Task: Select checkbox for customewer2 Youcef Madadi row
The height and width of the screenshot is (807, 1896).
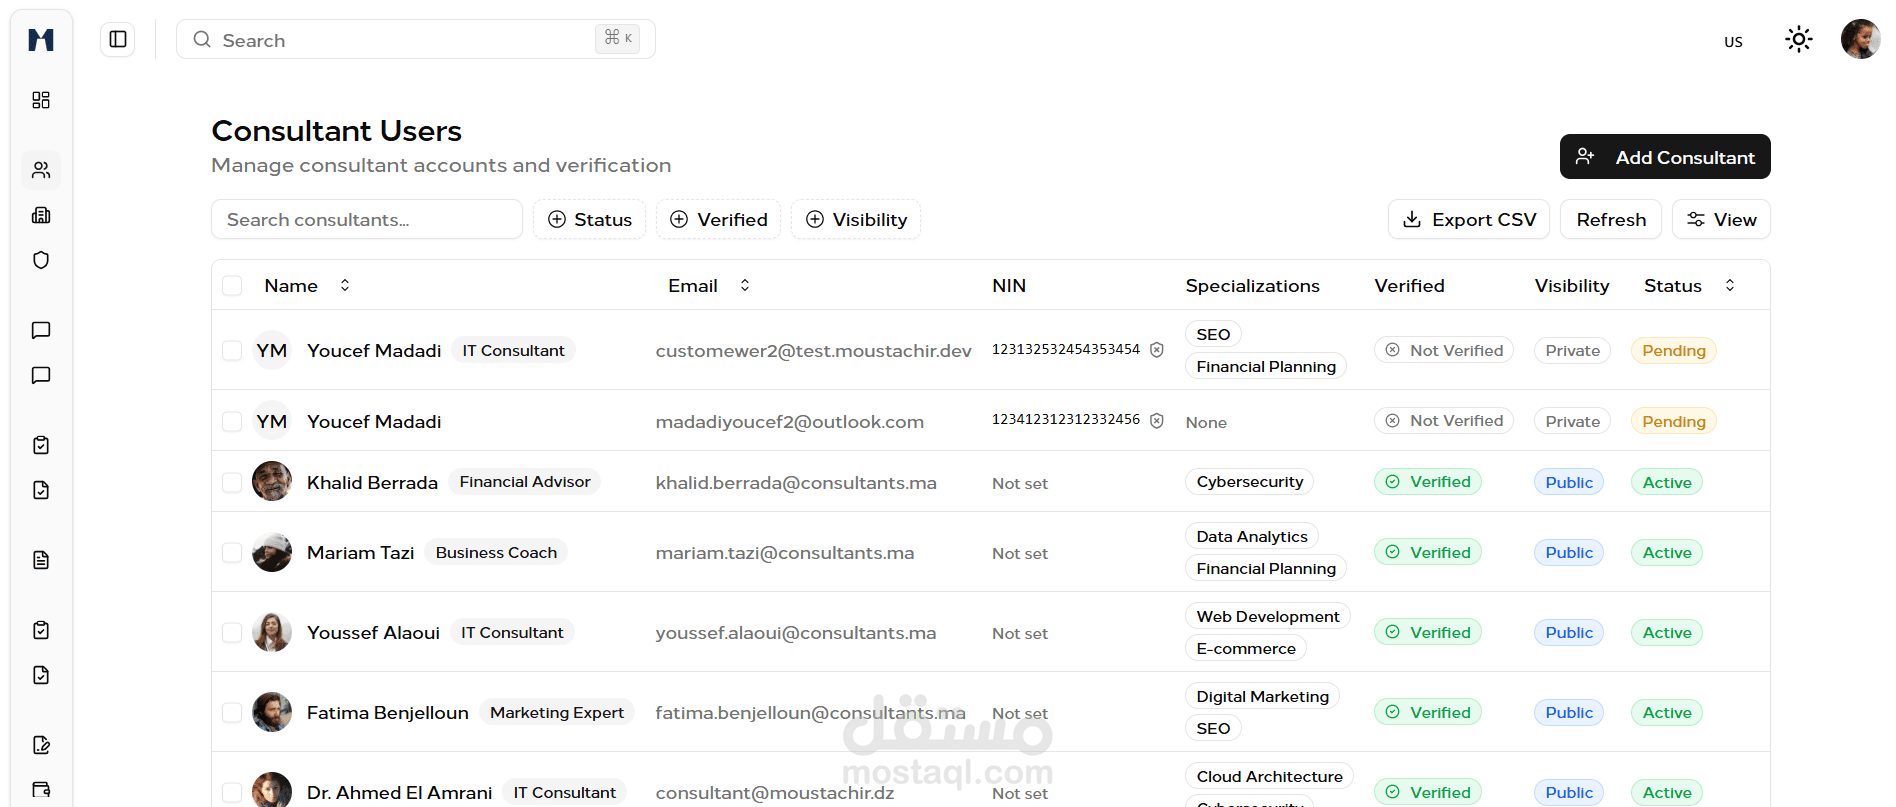Action: pyautogui.click(x=232, y=350)
